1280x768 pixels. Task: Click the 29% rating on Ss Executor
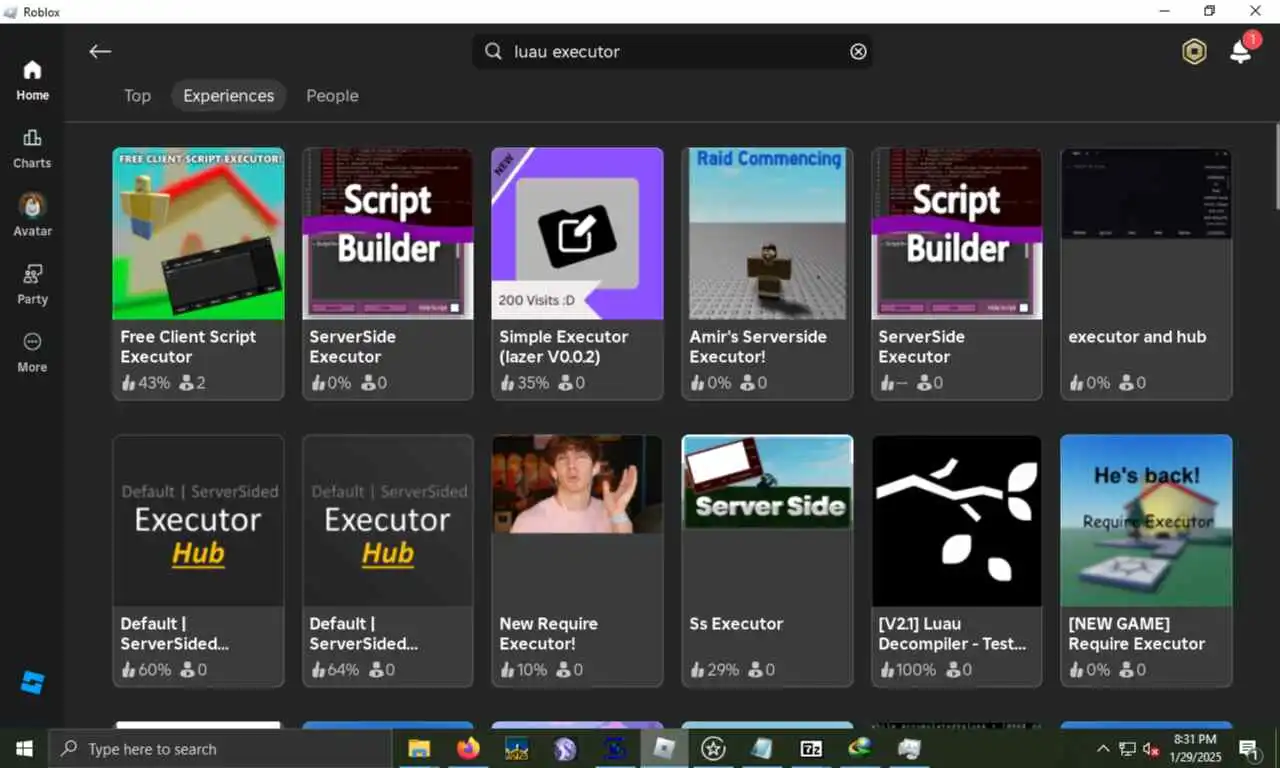tap(714, 669)
